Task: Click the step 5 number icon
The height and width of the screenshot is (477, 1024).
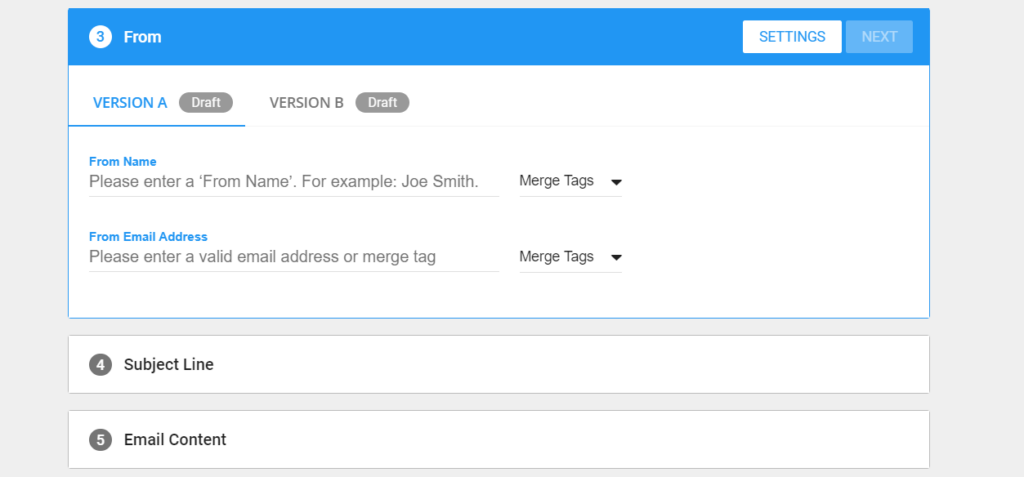Action: click(x=101, y=440)
